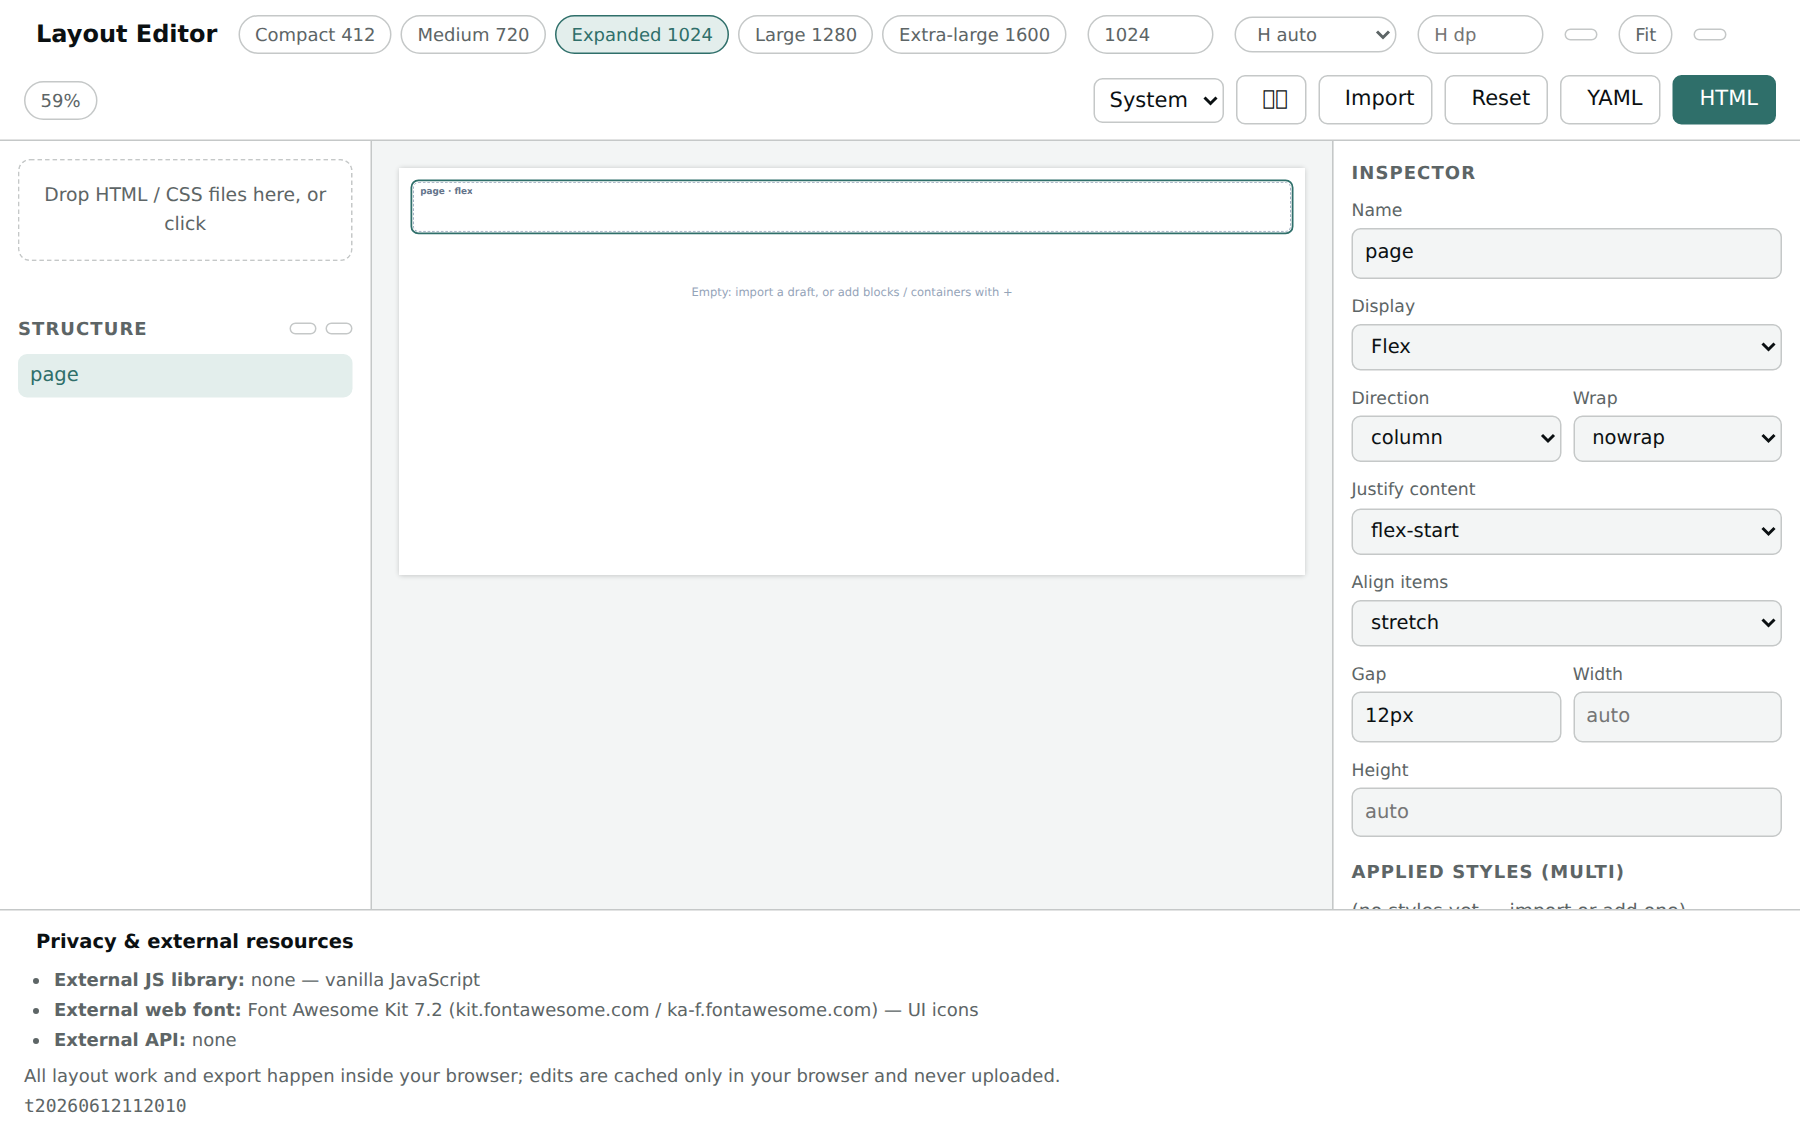The width and height of the screenshot is (1800, 1140).
Task: Click the 'External JS library' line
Action: (267, 980)
